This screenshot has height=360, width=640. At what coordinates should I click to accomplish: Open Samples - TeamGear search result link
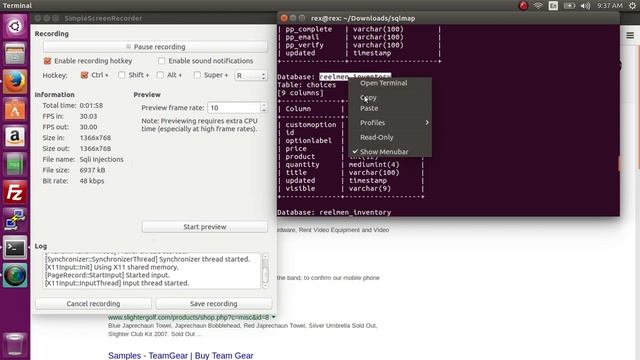180,356
